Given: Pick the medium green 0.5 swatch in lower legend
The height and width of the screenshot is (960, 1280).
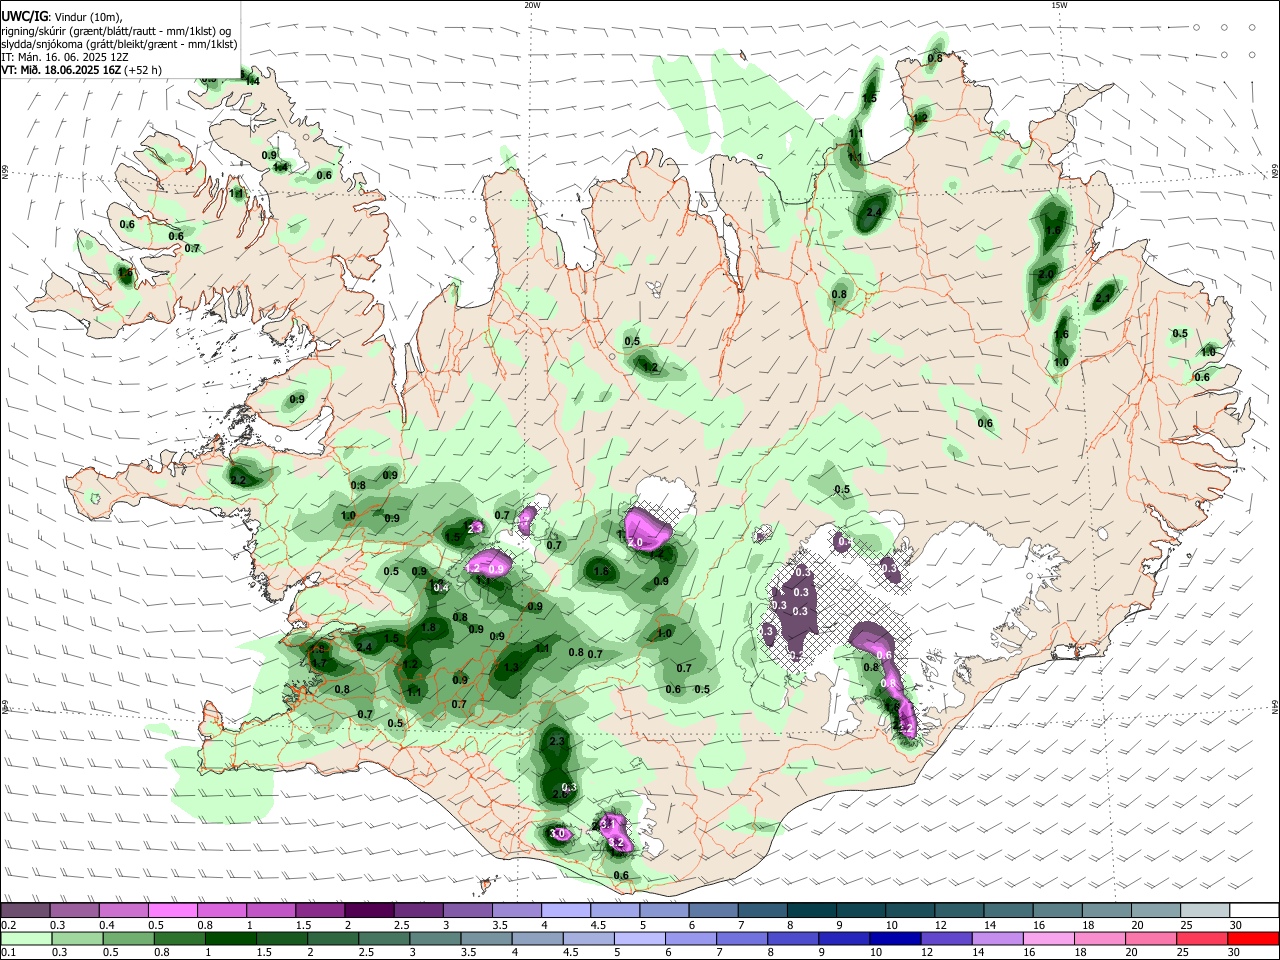Looking at the screenshot, I should [x=128, y=938].
